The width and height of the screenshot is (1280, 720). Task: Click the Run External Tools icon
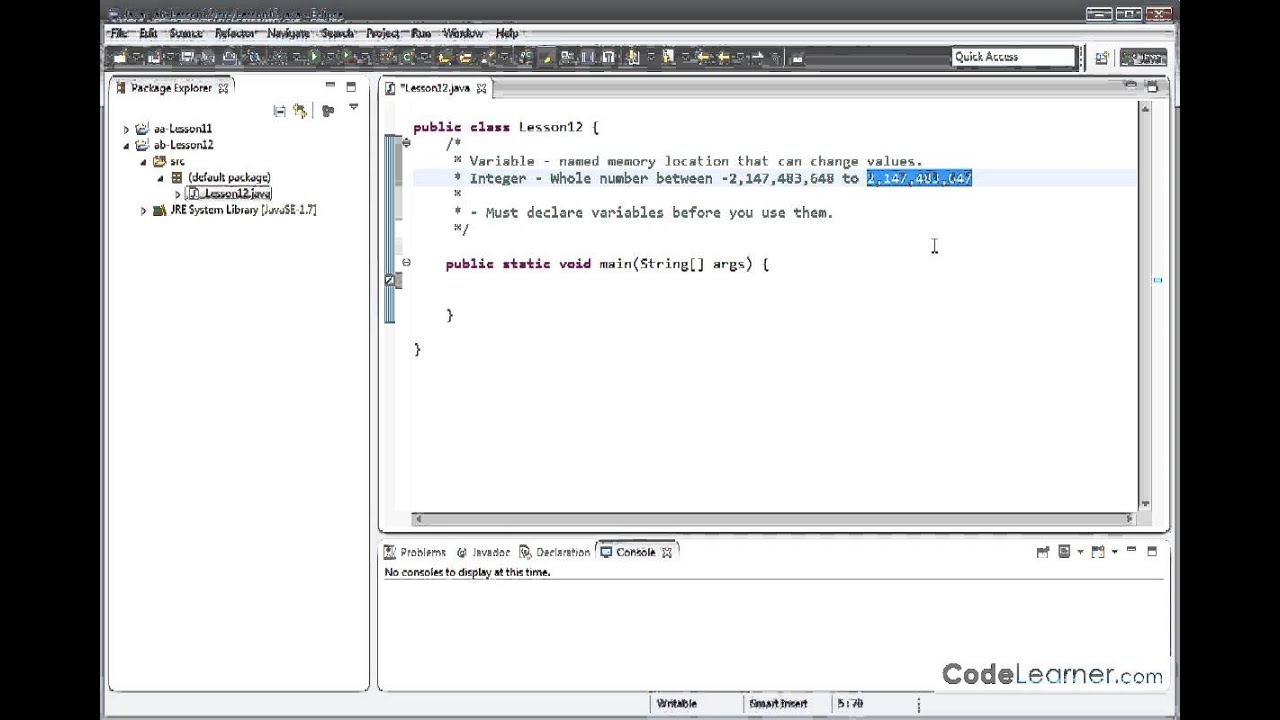click(349, 57)
